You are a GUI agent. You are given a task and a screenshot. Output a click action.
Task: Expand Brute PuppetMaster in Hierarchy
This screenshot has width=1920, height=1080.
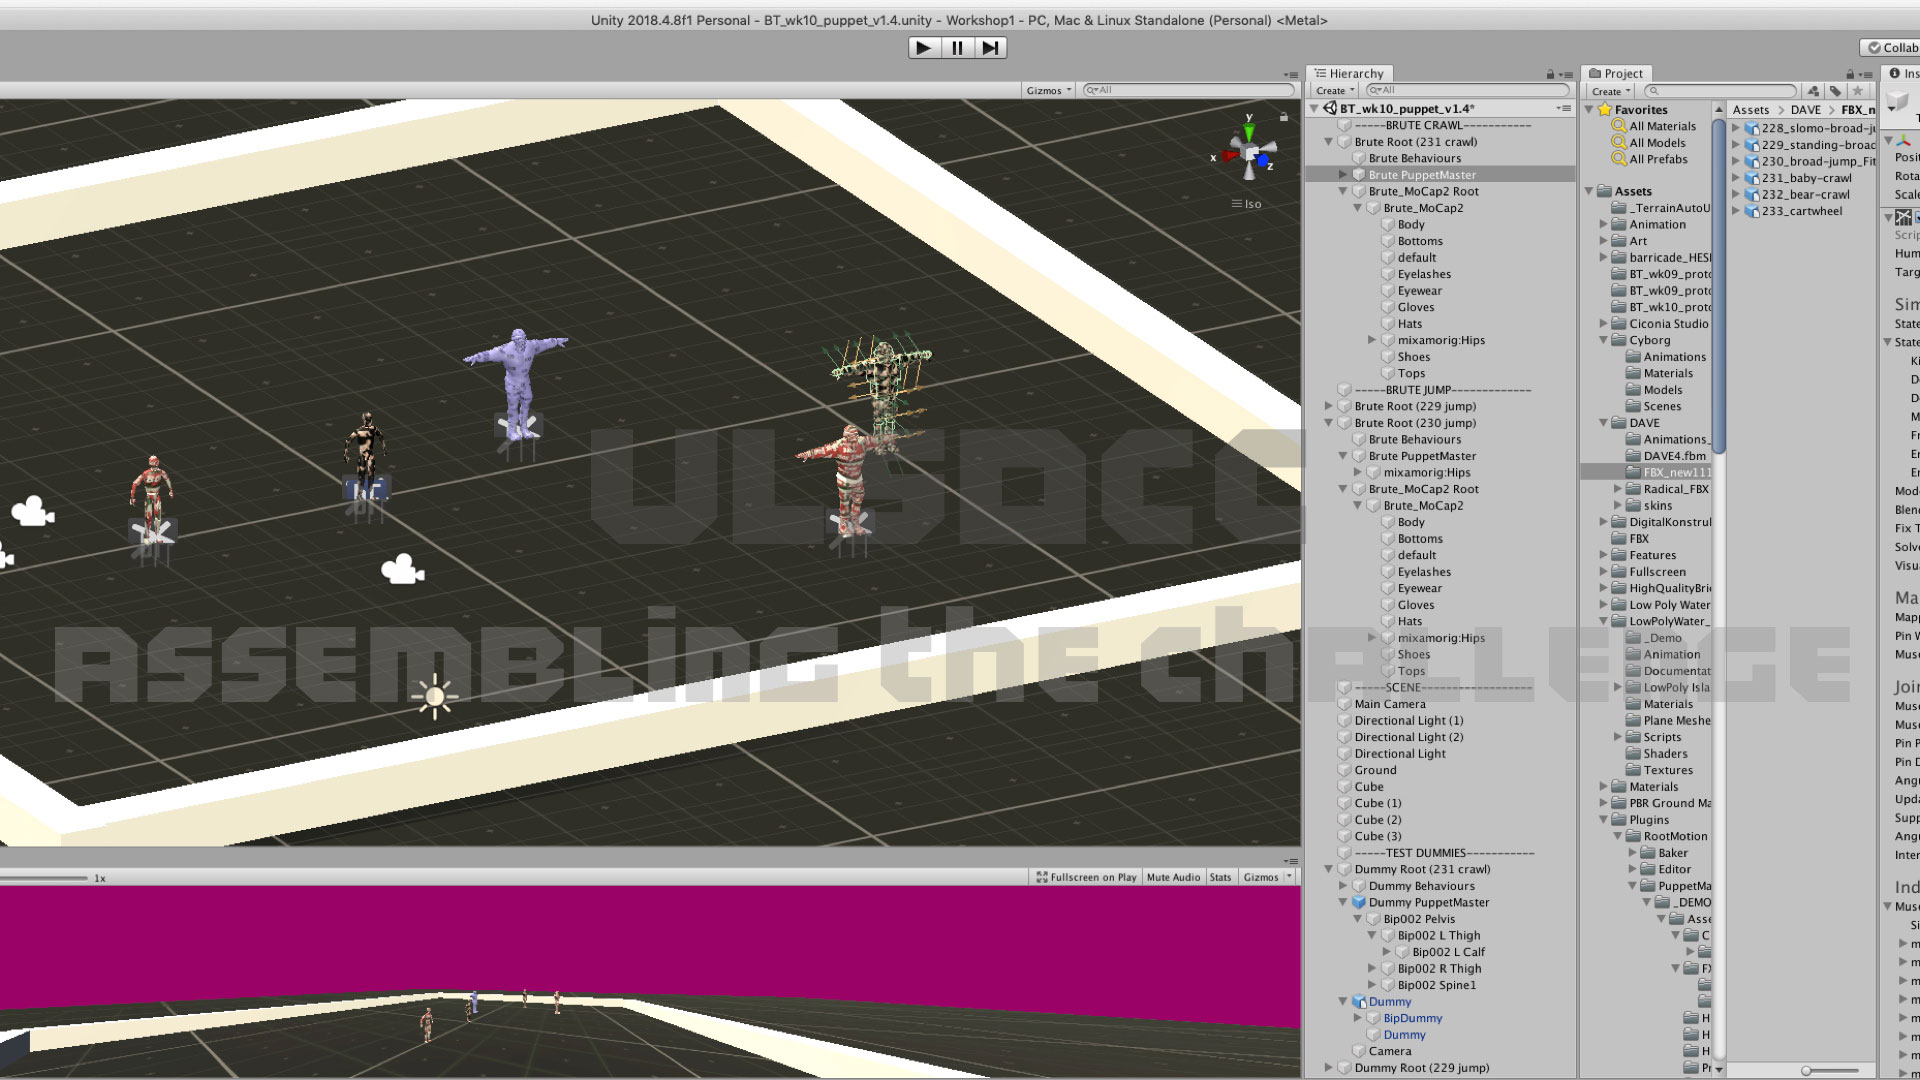click(x=1343, y=175)
